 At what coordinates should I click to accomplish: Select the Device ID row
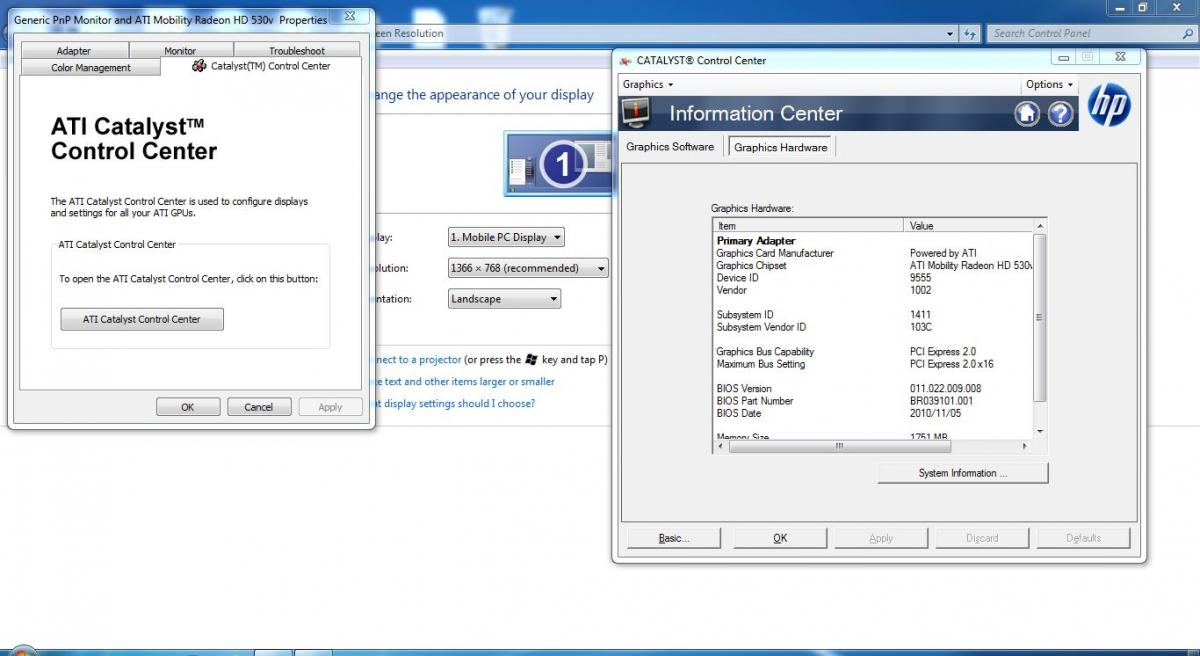point(872,278)
